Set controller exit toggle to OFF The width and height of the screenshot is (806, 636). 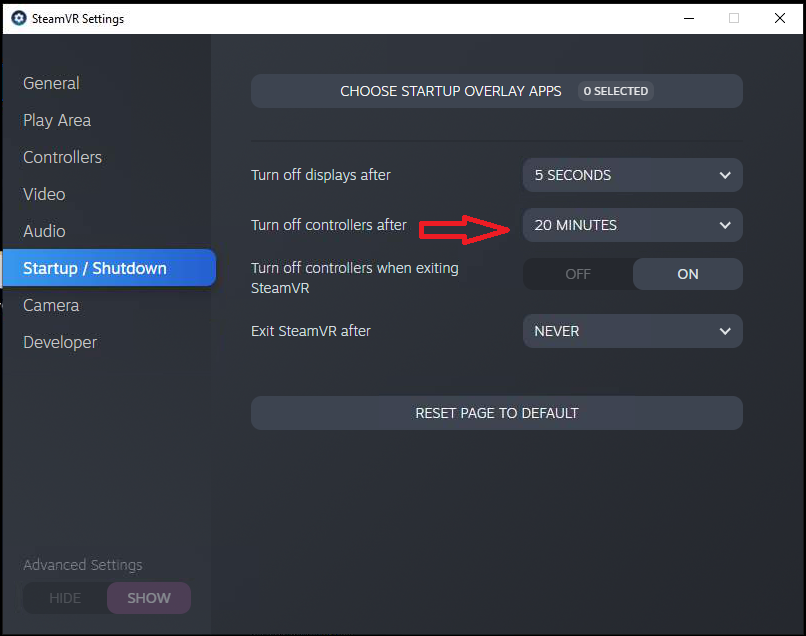[578, 274]
